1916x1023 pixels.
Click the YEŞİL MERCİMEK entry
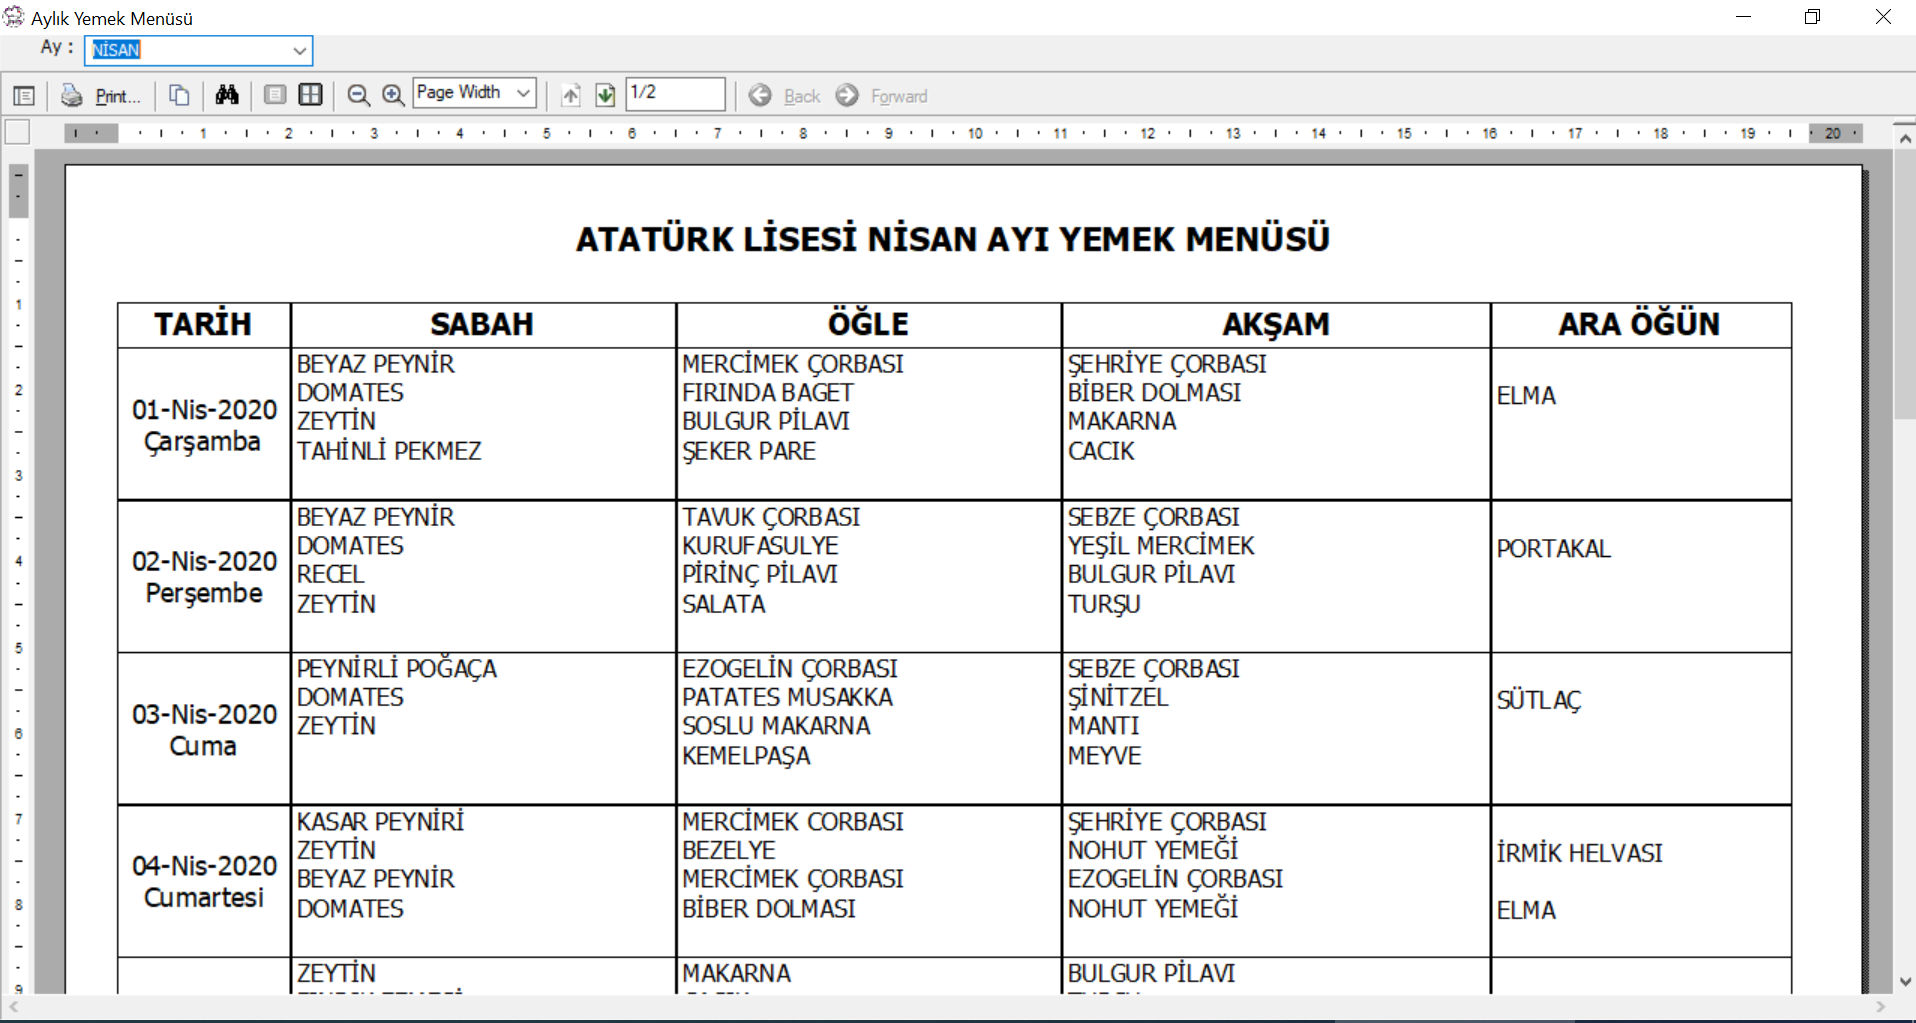[1161, 546]
